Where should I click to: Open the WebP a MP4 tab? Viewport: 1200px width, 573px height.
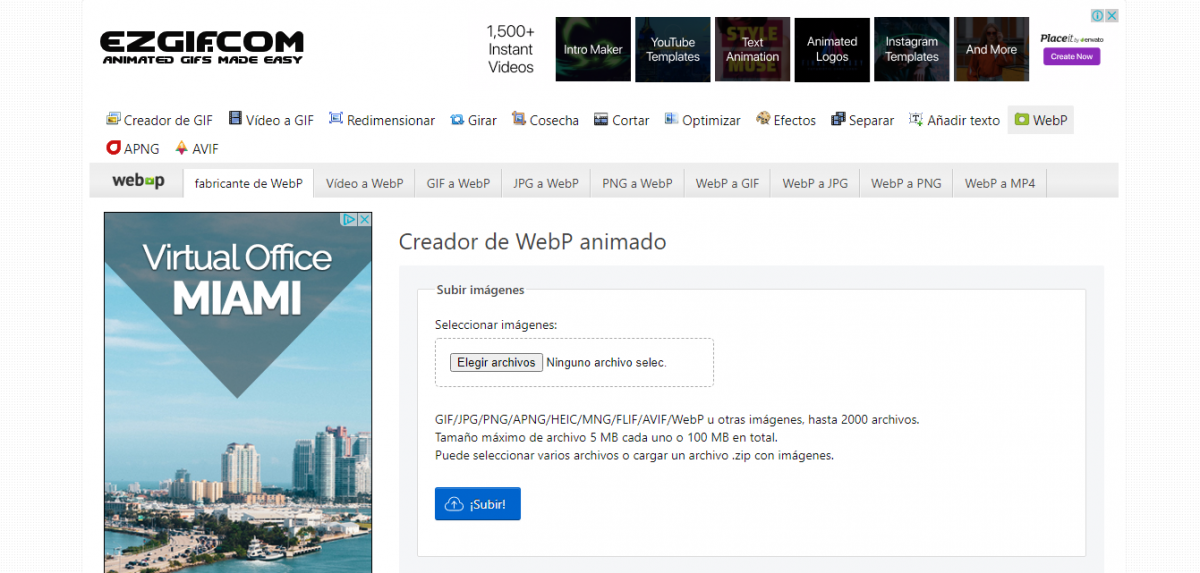point(1000,183)
